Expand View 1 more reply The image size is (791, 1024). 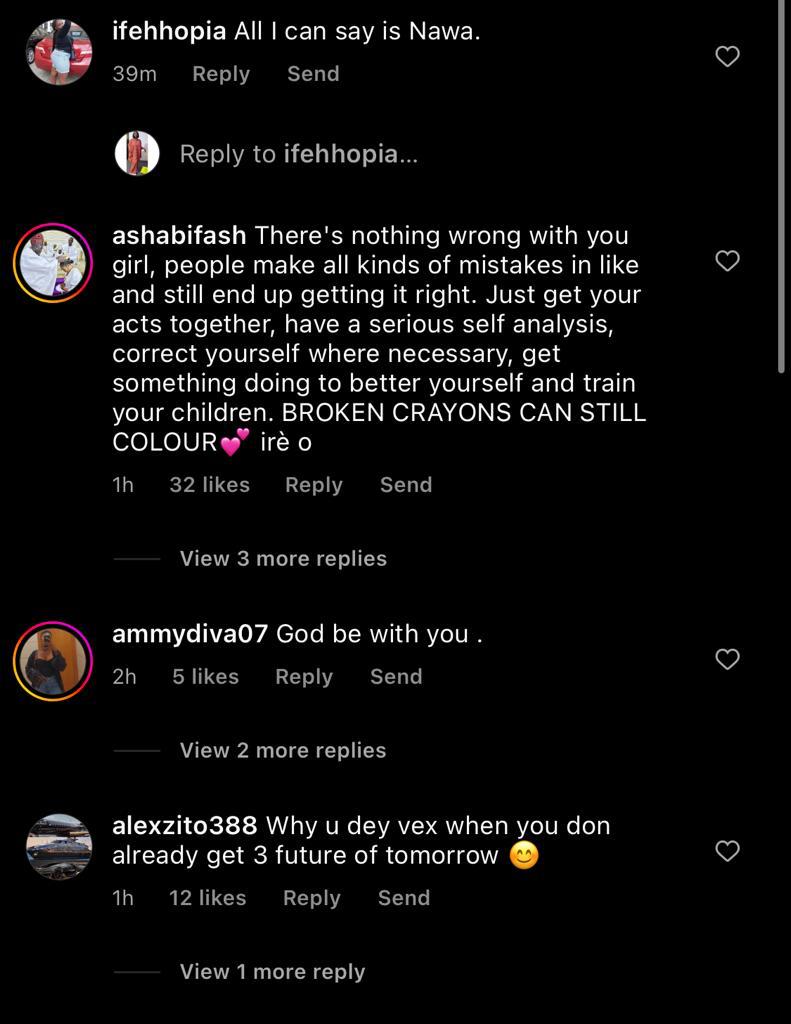(272, 972)
